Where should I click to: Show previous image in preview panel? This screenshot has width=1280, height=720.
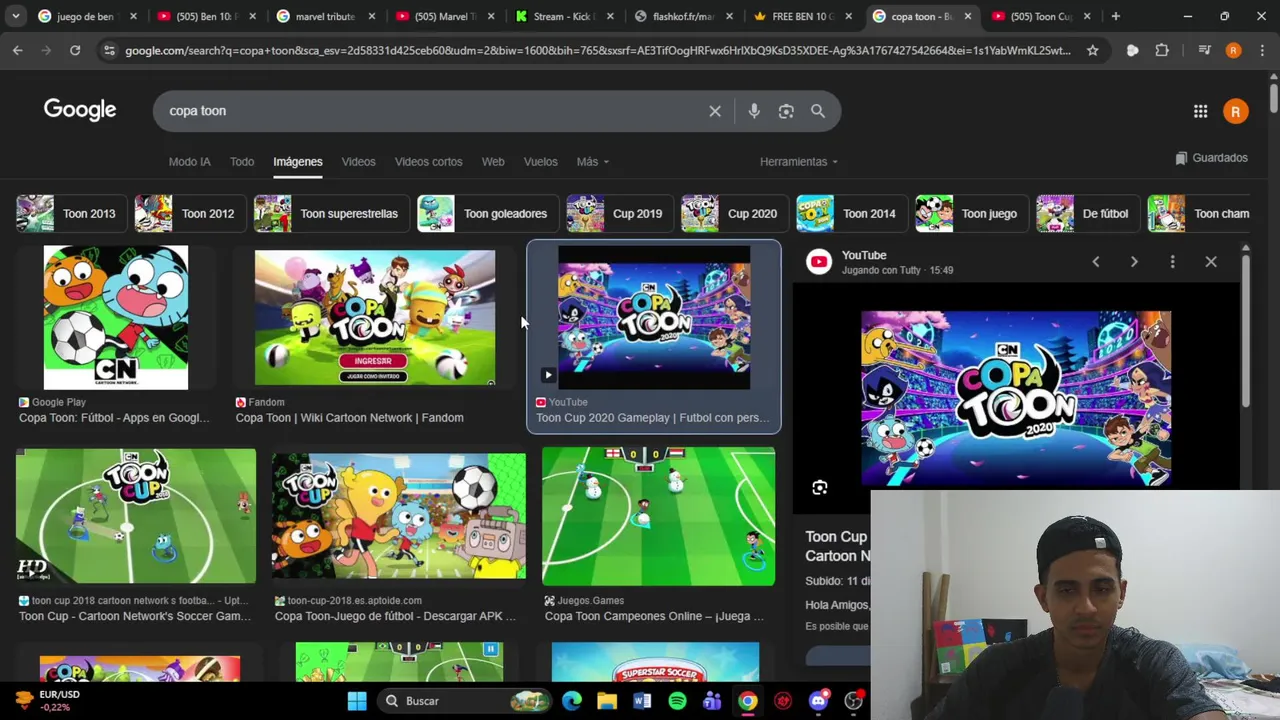(x=1096, y=262)
